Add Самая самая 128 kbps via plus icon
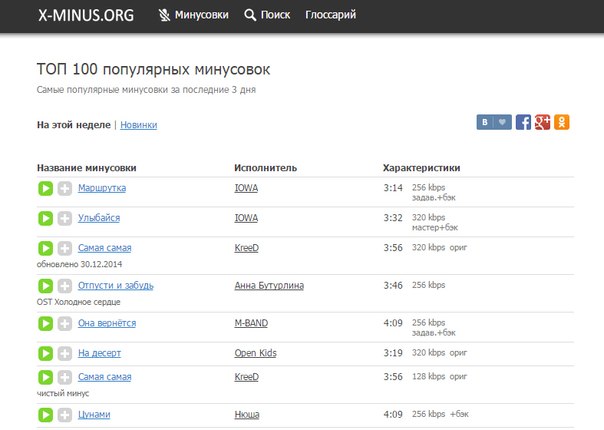Image resolution: width=604 pixels, height=430 pixels. pos(65,377)
